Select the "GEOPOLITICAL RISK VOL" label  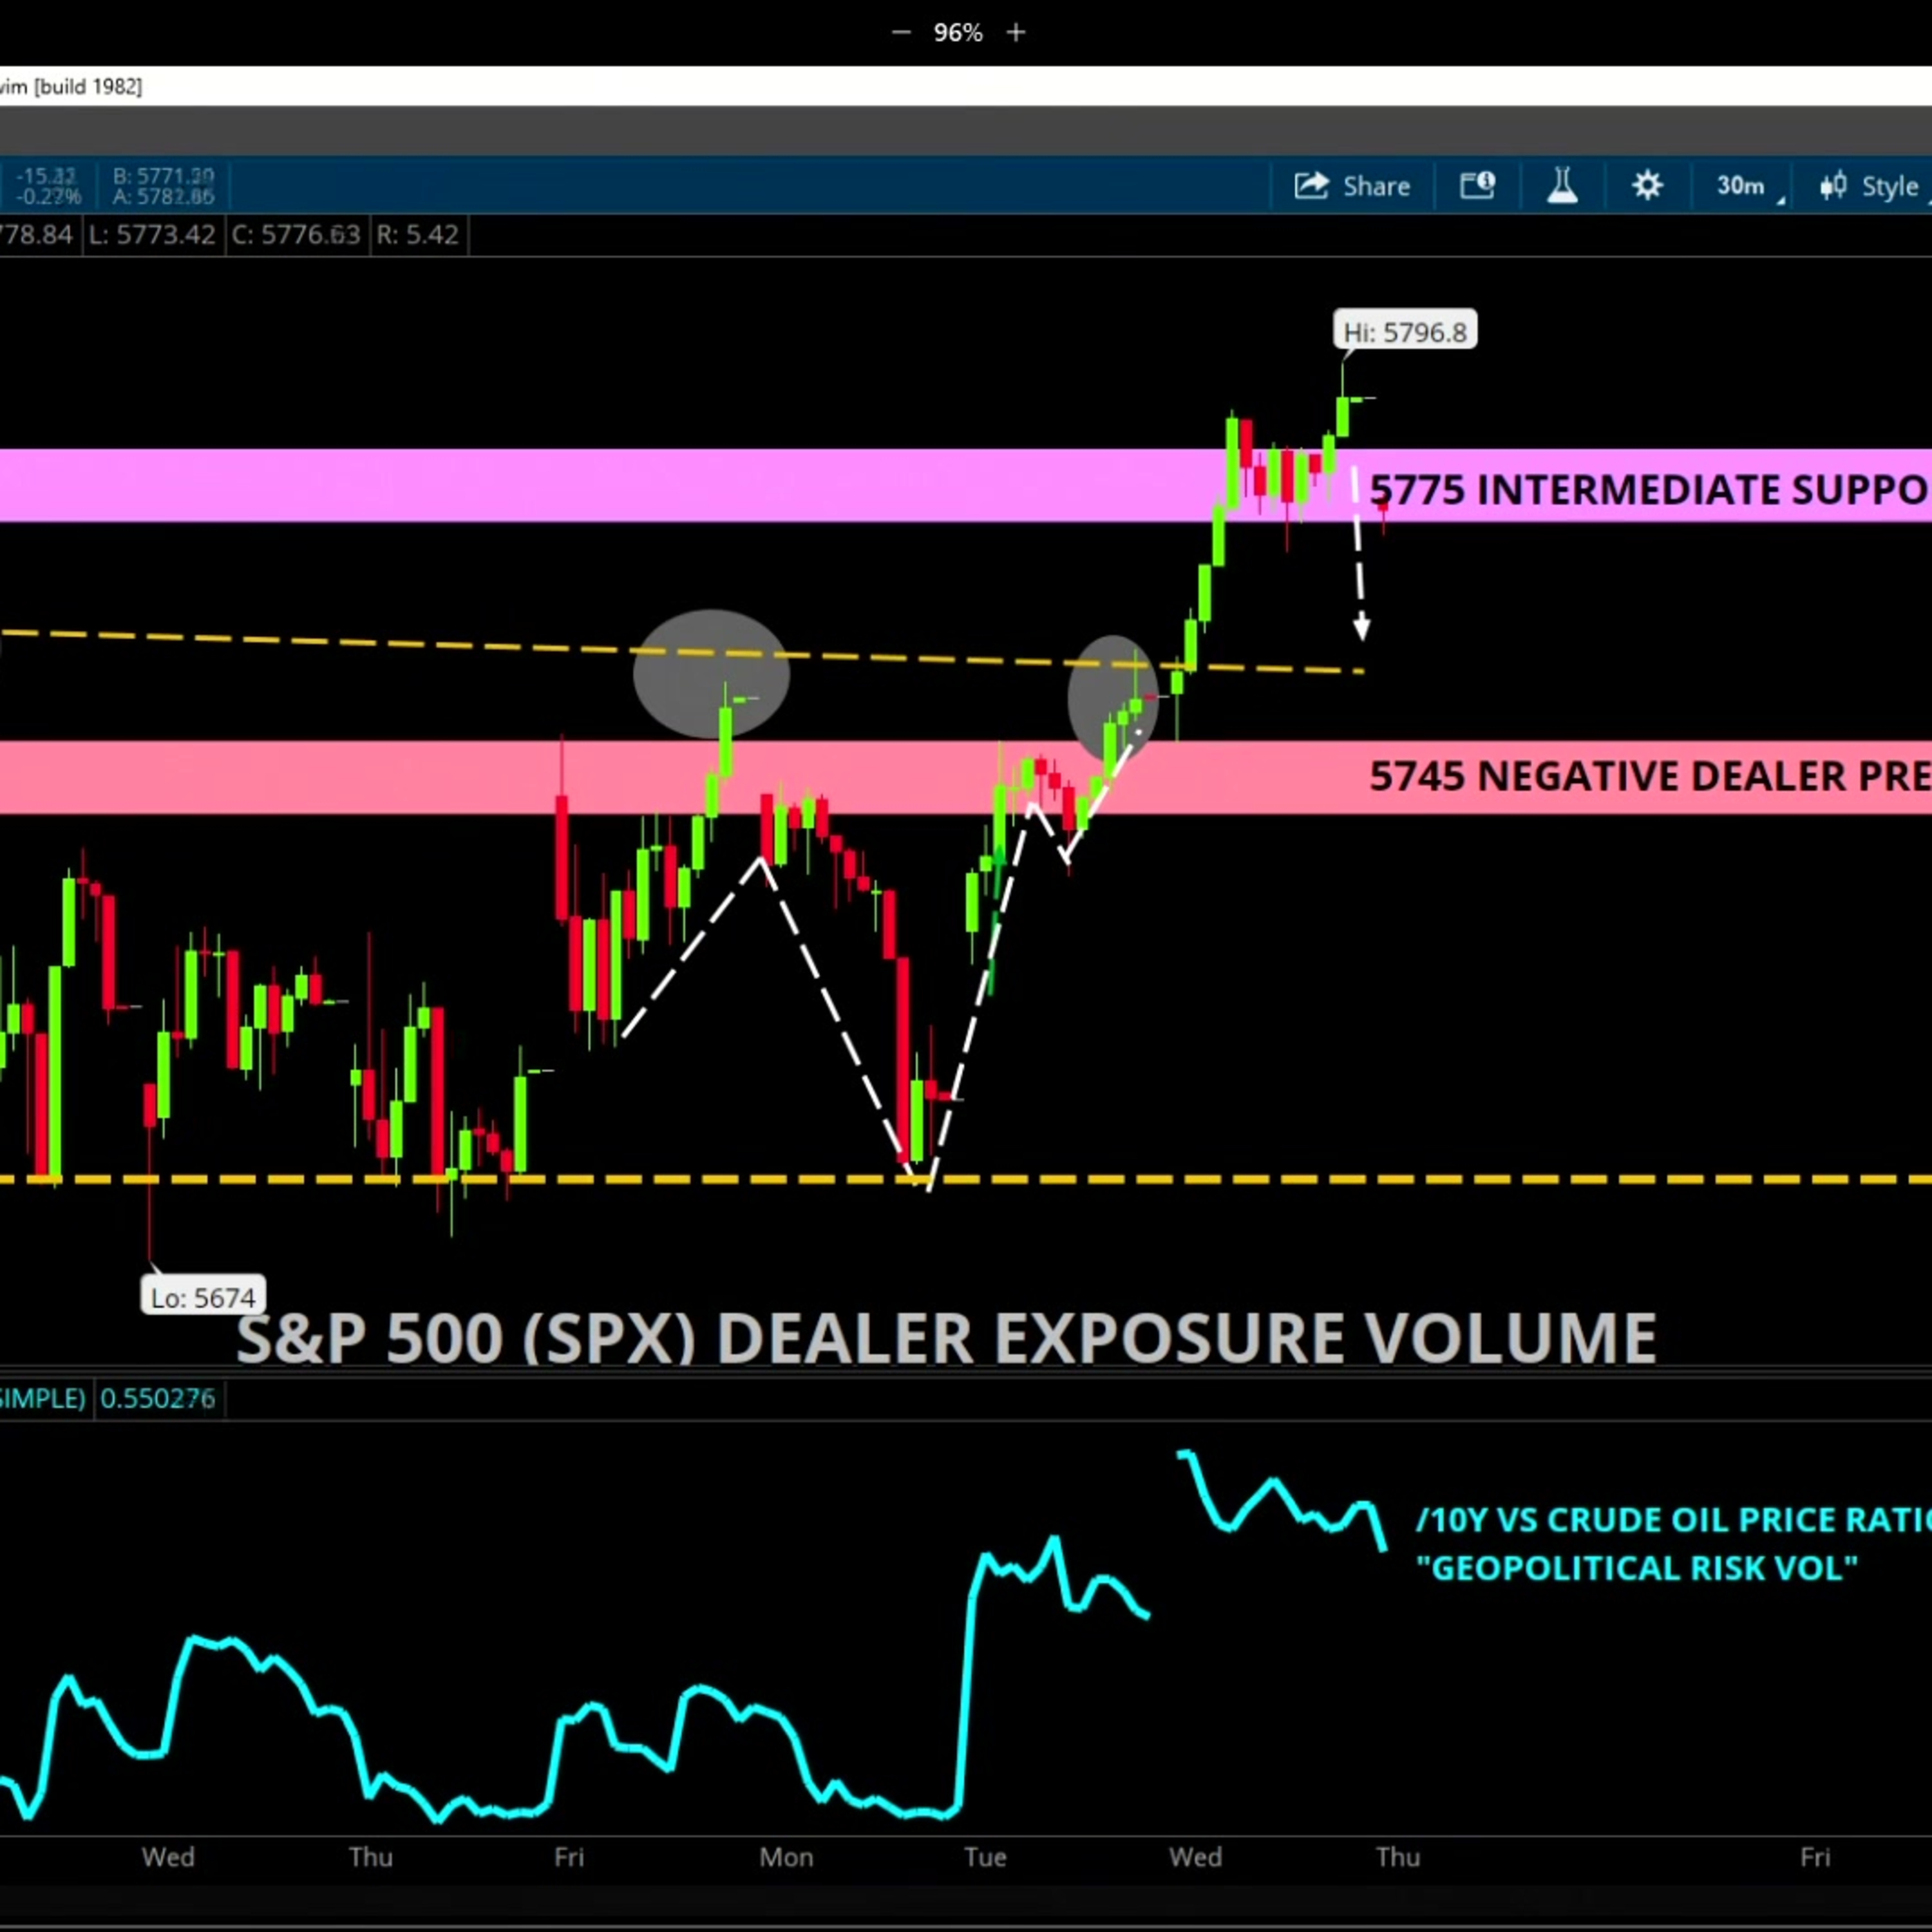[x=1638, y=1568]
